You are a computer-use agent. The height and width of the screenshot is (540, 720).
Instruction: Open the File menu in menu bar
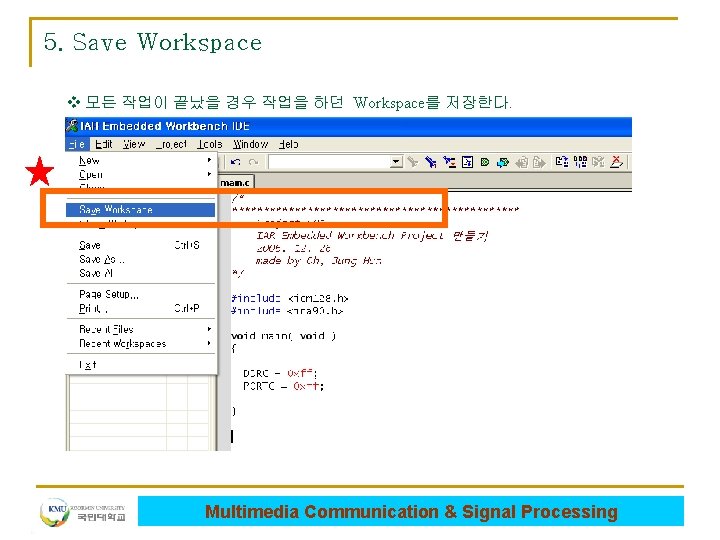(x=77, y=144)
